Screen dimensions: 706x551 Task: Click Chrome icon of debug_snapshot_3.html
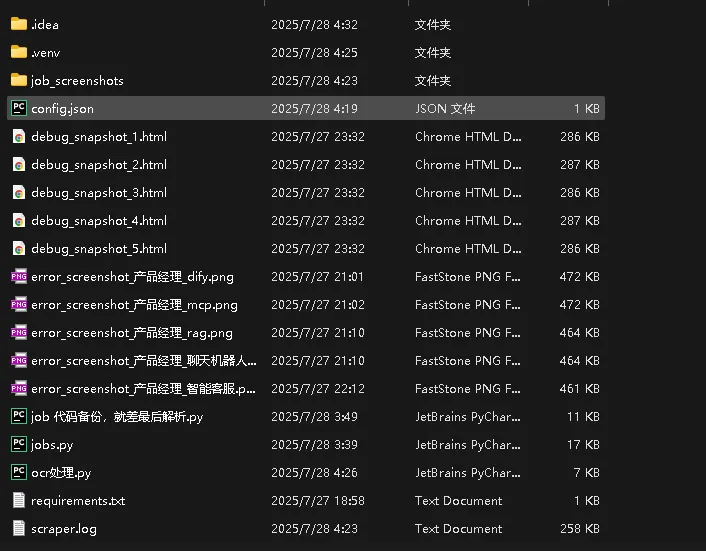19,192
